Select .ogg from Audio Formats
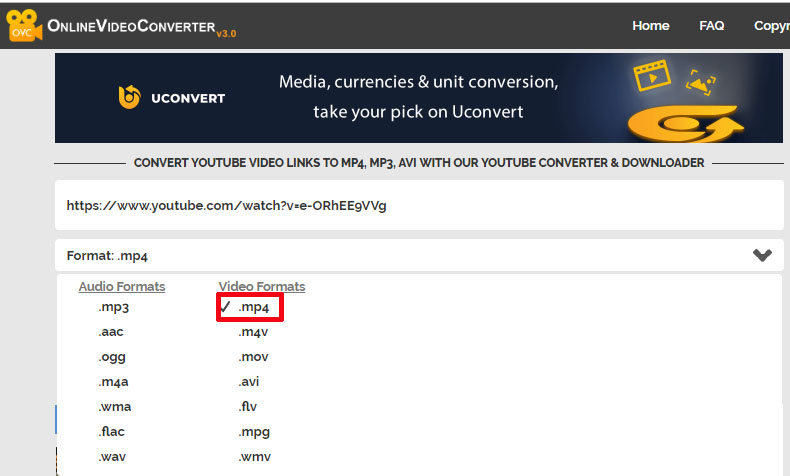The image size is (790, 476). 112,357
